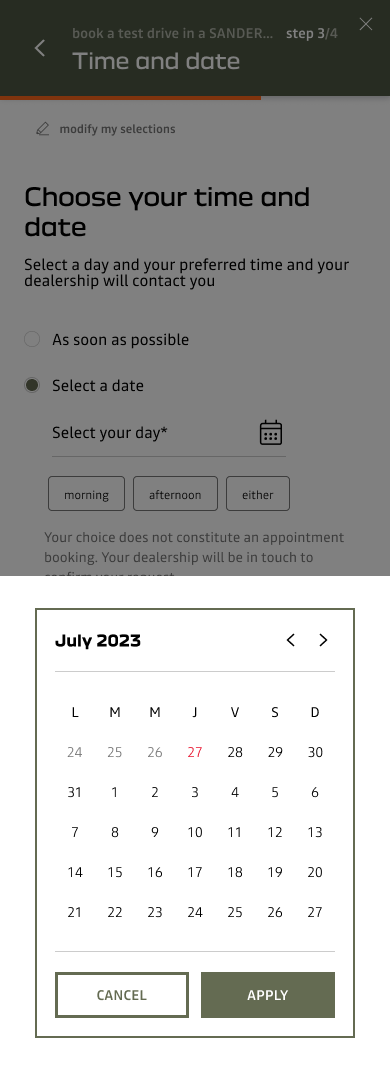
Task: Close the test drive booking dialog
Action: coord(366,25)
